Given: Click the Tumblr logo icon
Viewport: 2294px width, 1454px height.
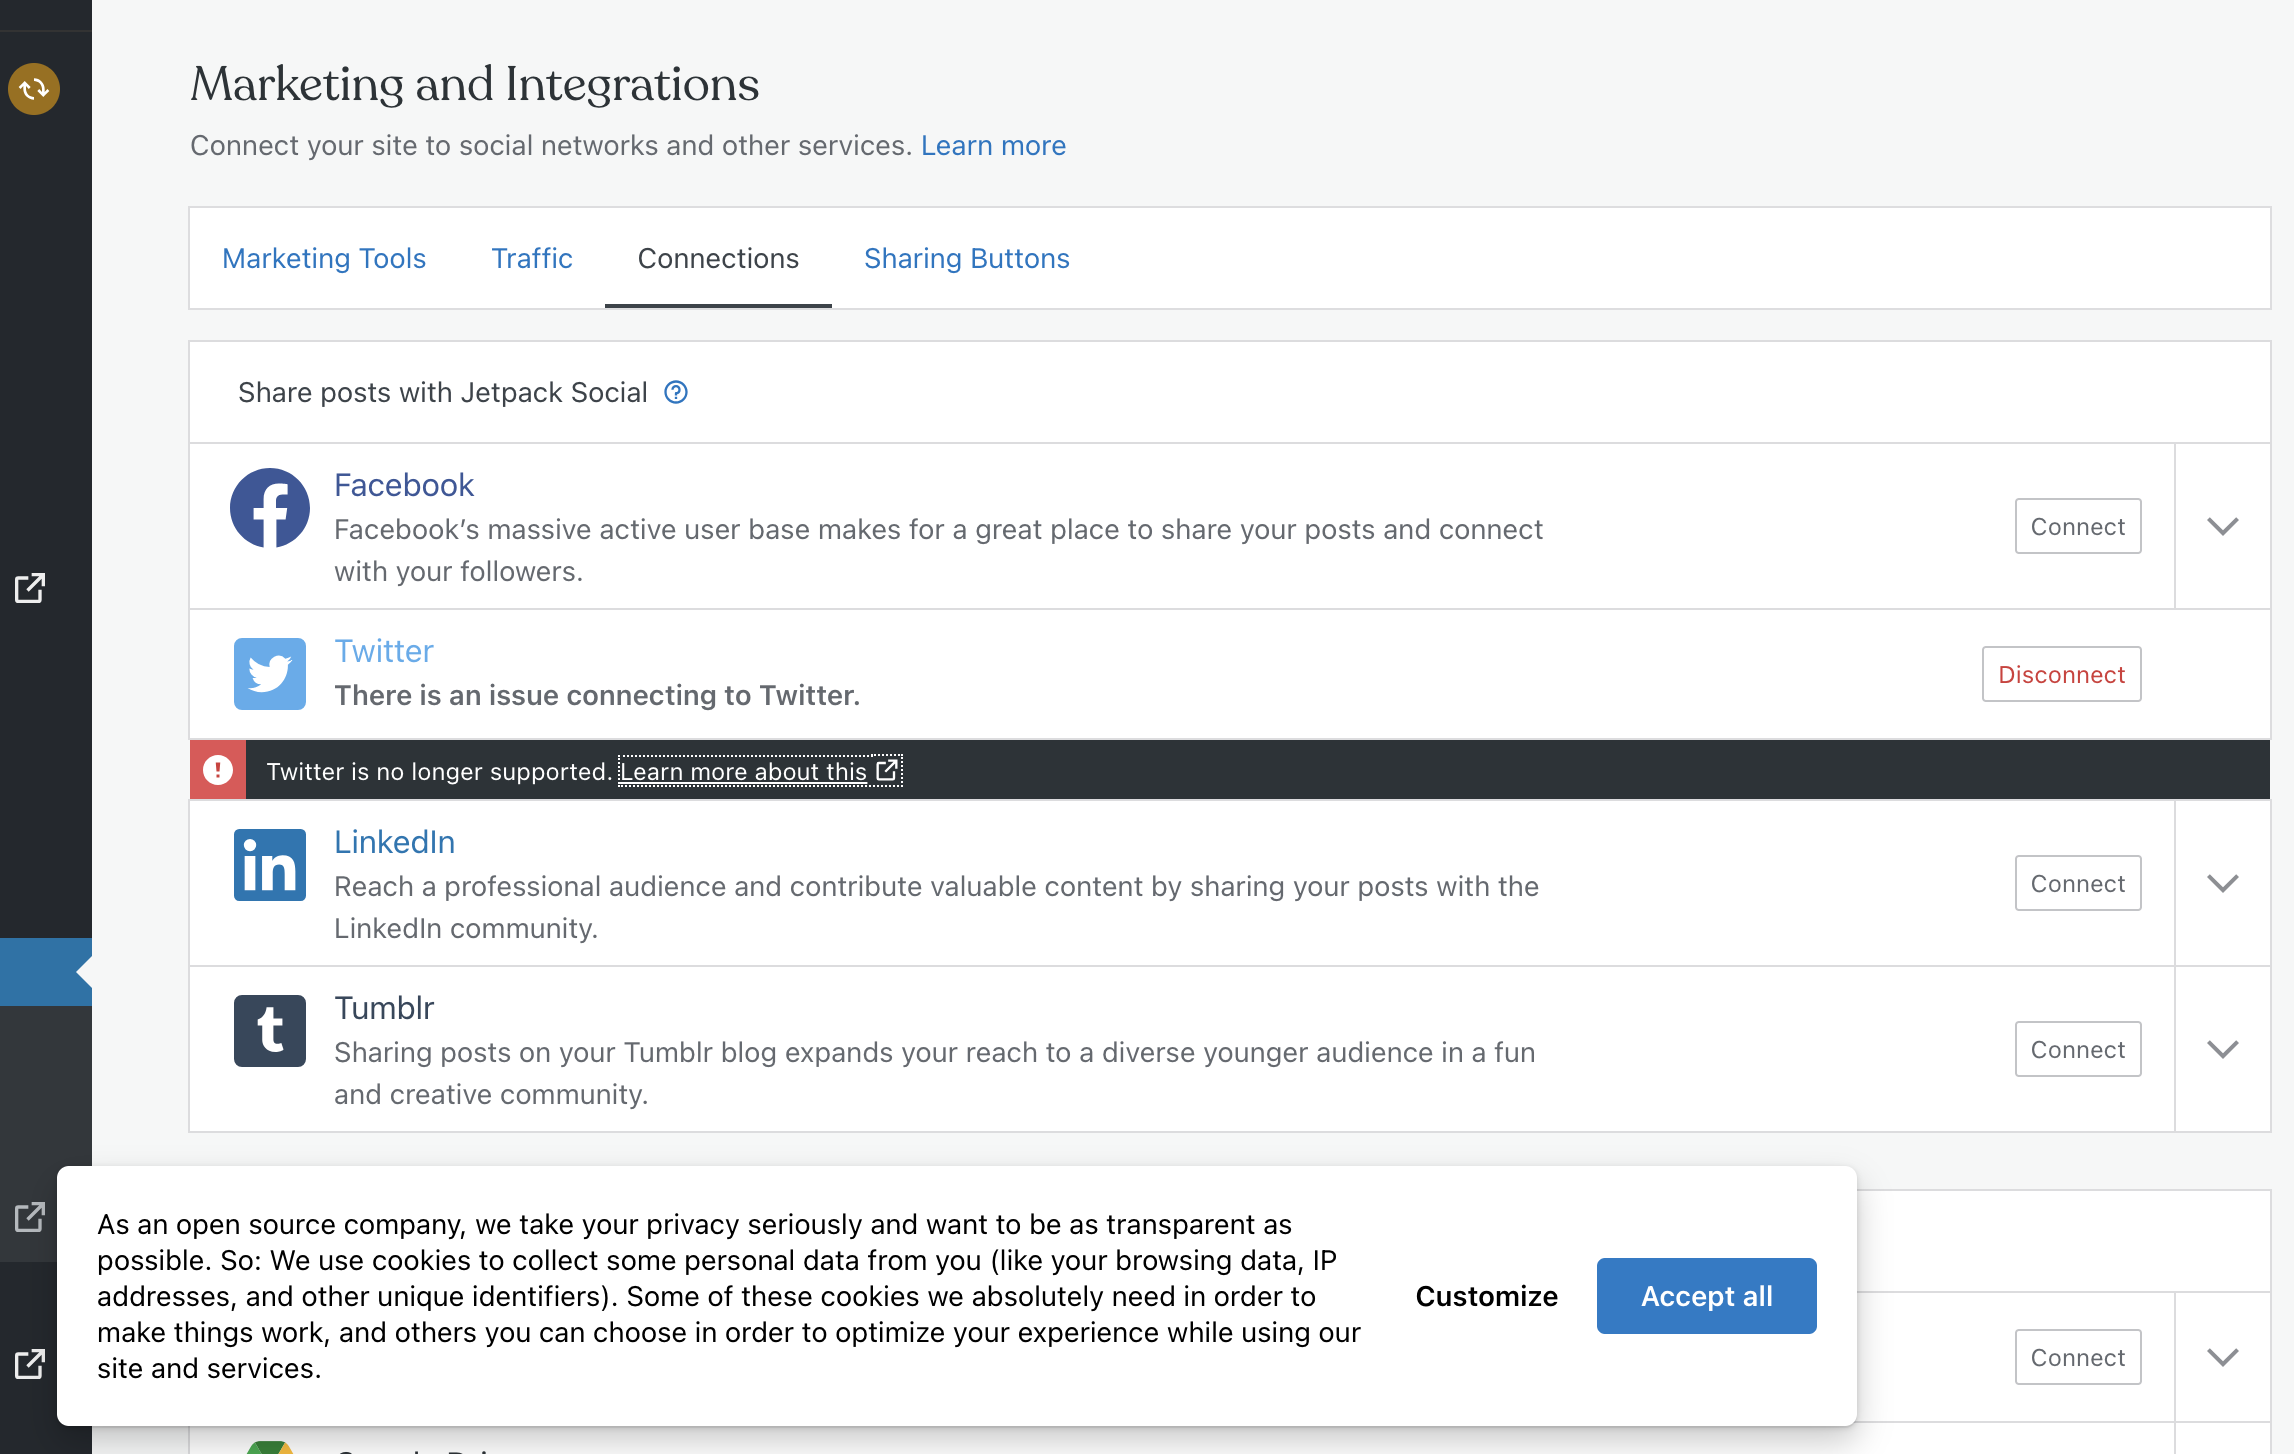Looking at the screenshot, I should (270, 1031).
